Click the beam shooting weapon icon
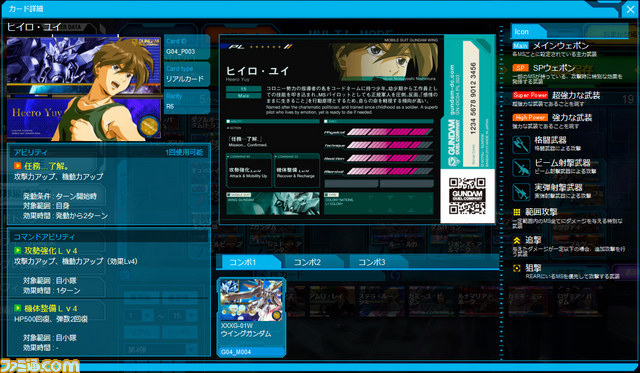The image size is (640, 373). [x=521, y=168]
